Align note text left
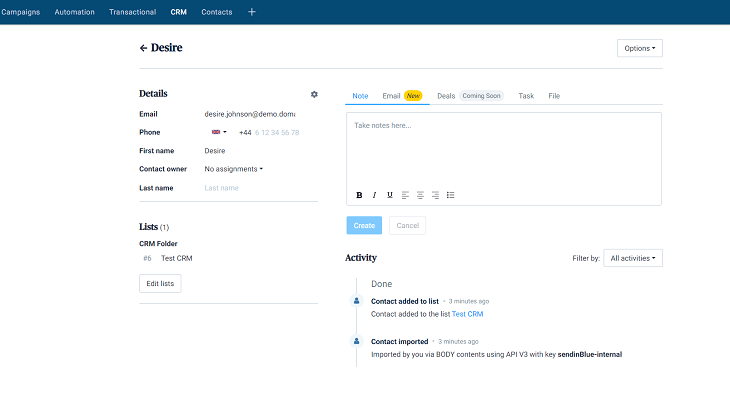Image resolution: width=730 pixels, height=394 pixels. tap(405, 195)
